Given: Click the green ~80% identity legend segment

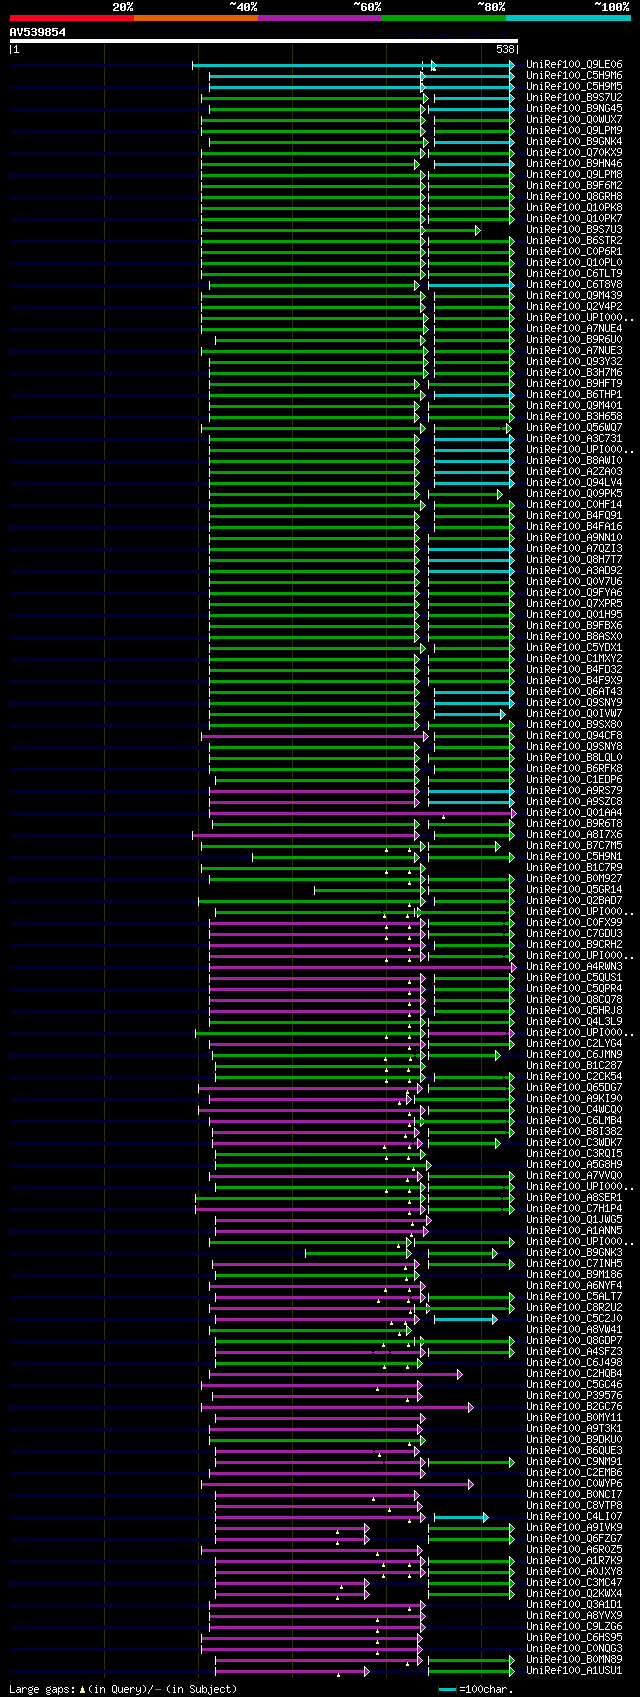Looking at the screenshot, I should [443, 18].
